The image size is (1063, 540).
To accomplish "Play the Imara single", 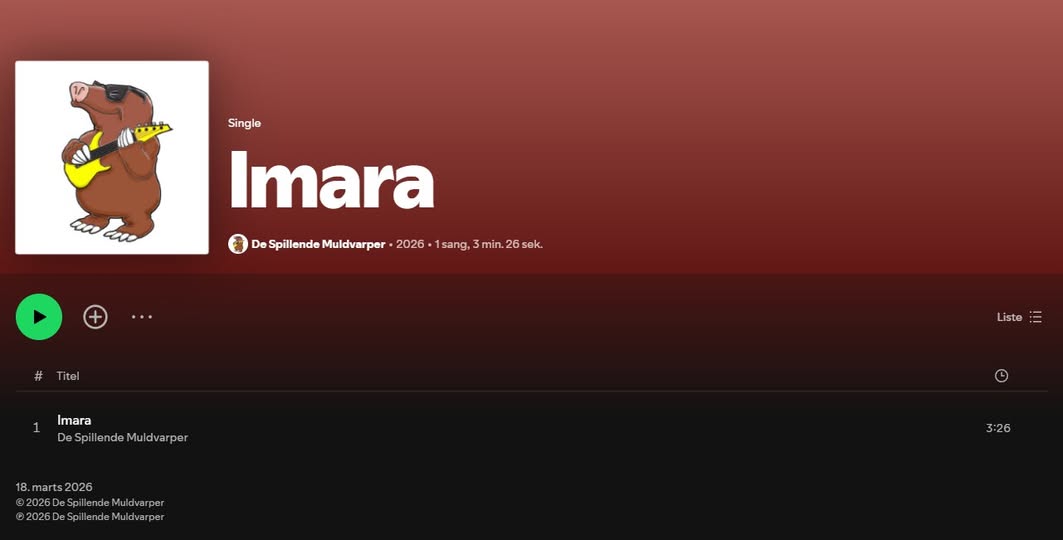I will click(x=39, y=316).
